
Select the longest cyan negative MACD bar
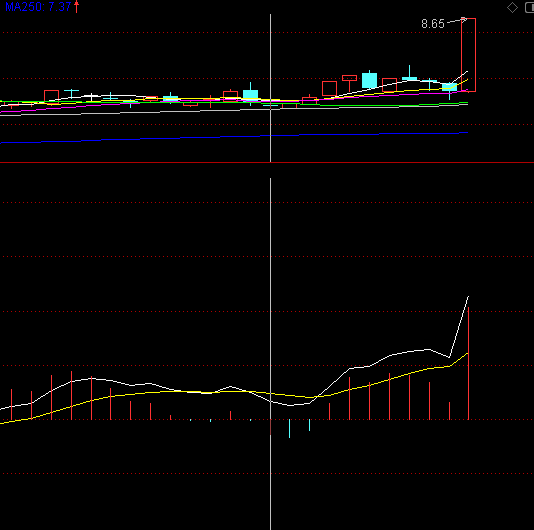point(289,428)
